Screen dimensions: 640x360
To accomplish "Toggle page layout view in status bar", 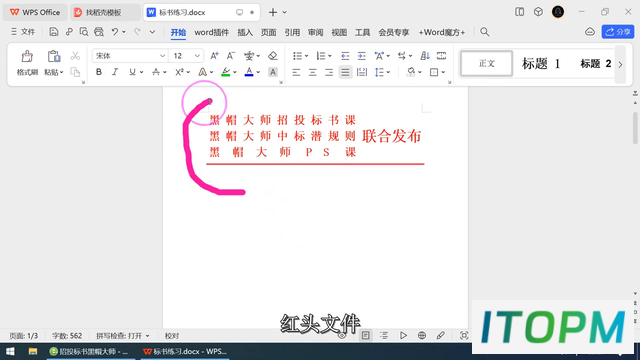I will point(365,336).
